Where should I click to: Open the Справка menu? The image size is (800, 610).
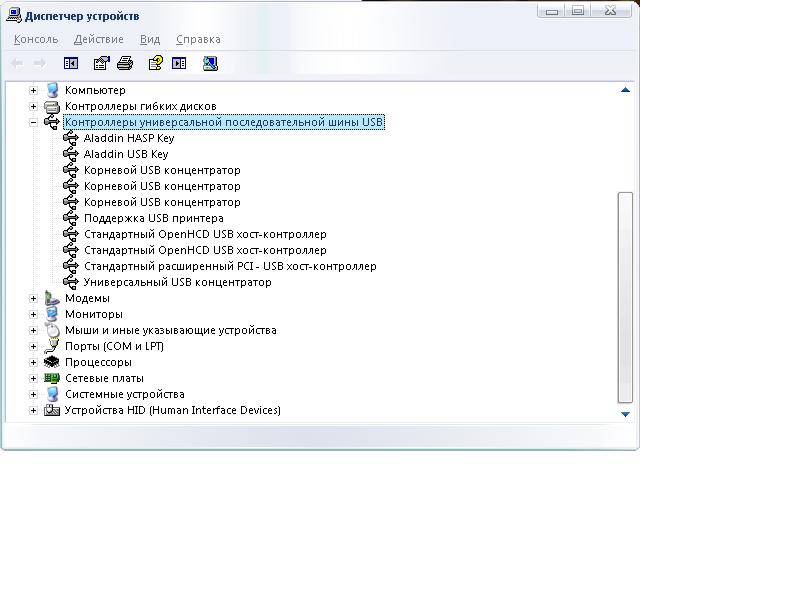coord(198,39)
